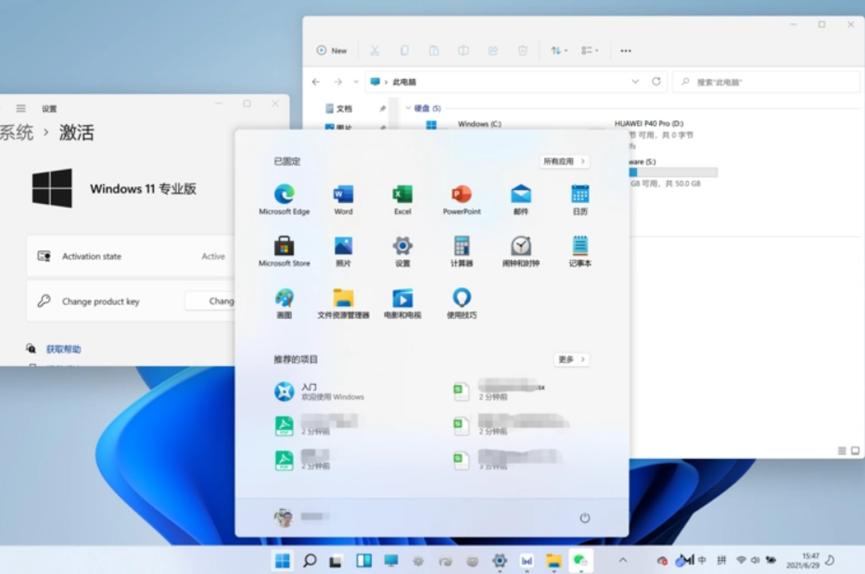
Task: Open Task View on the taskbar
Action: coord(335,561)
